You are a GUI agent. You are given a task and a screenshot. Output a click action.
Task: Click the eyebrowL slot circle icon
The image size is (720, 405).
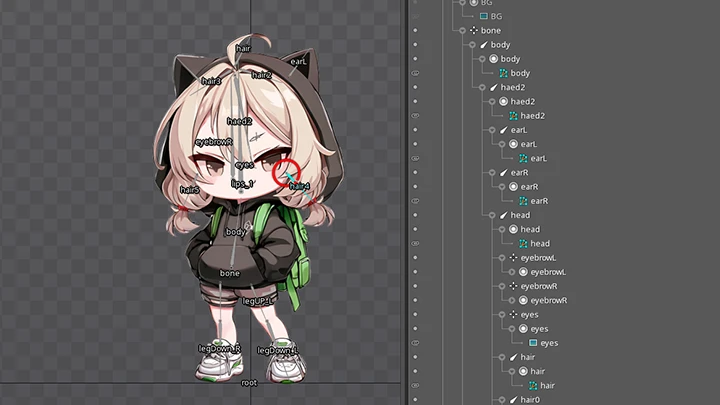523,272
